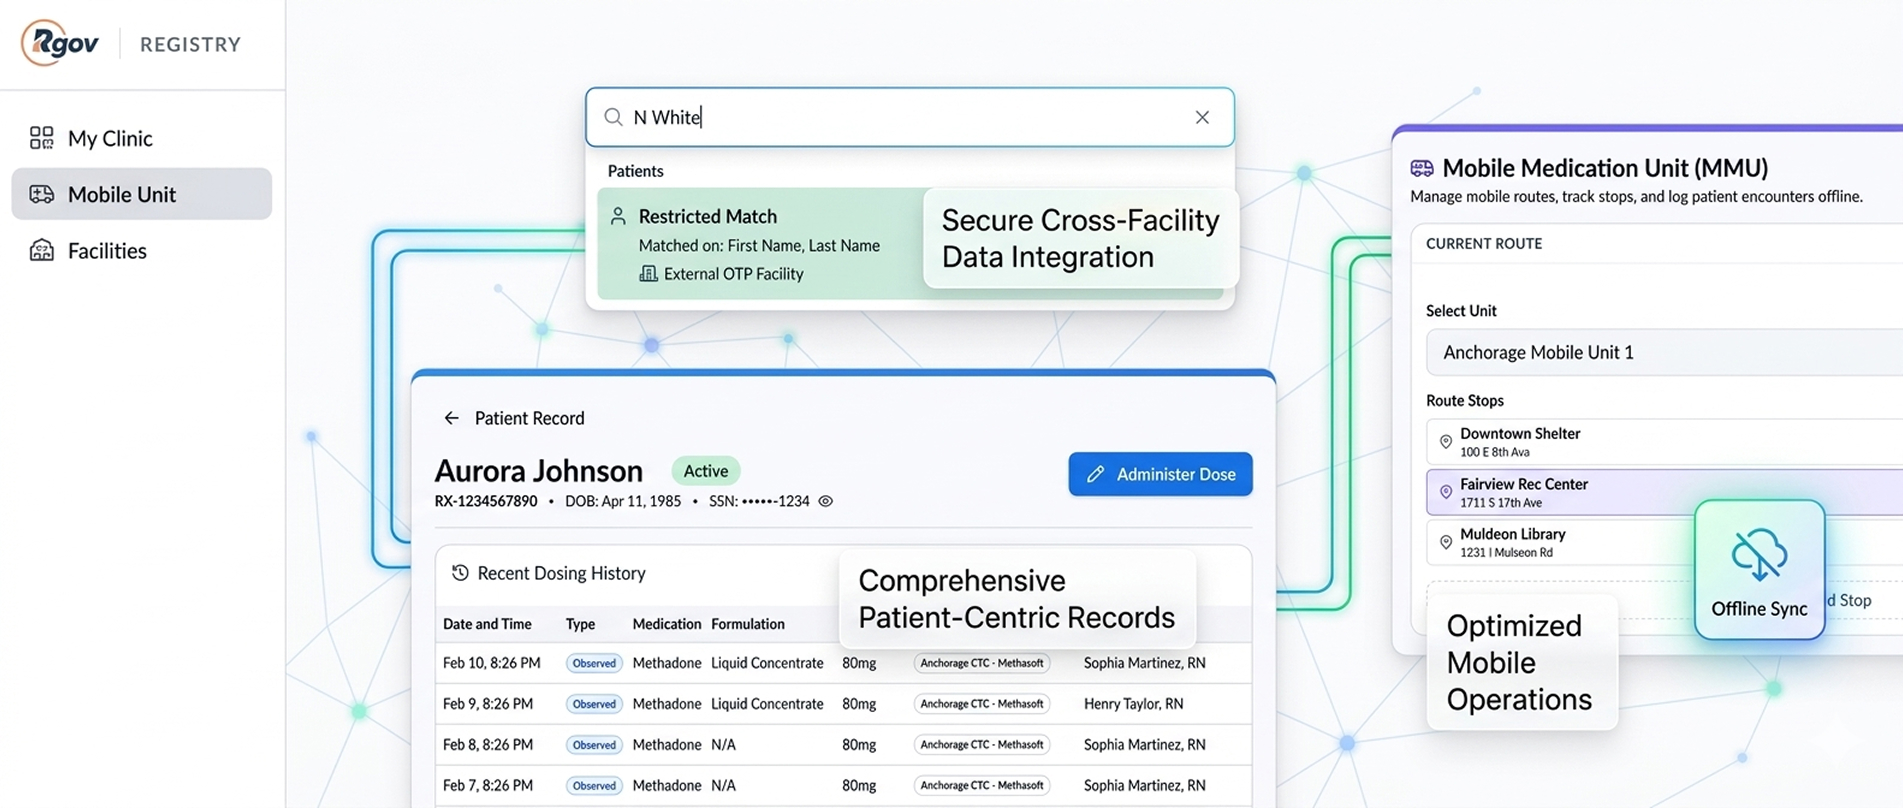The width and height of the screenshot is (1903, 808).
Task: Click the External OTP Facility text
Action: pos(733,273)
